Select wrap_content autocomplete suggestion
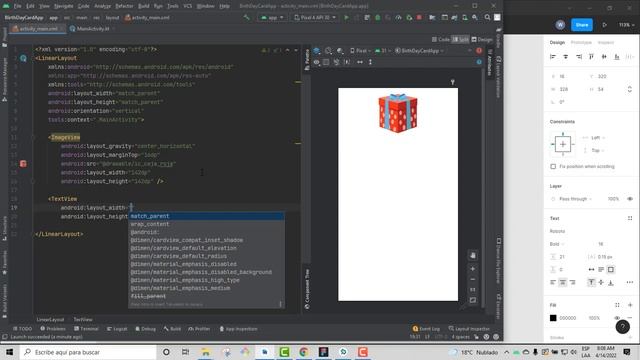The height and width of the screenshot is (360, 640). point(207,224)
